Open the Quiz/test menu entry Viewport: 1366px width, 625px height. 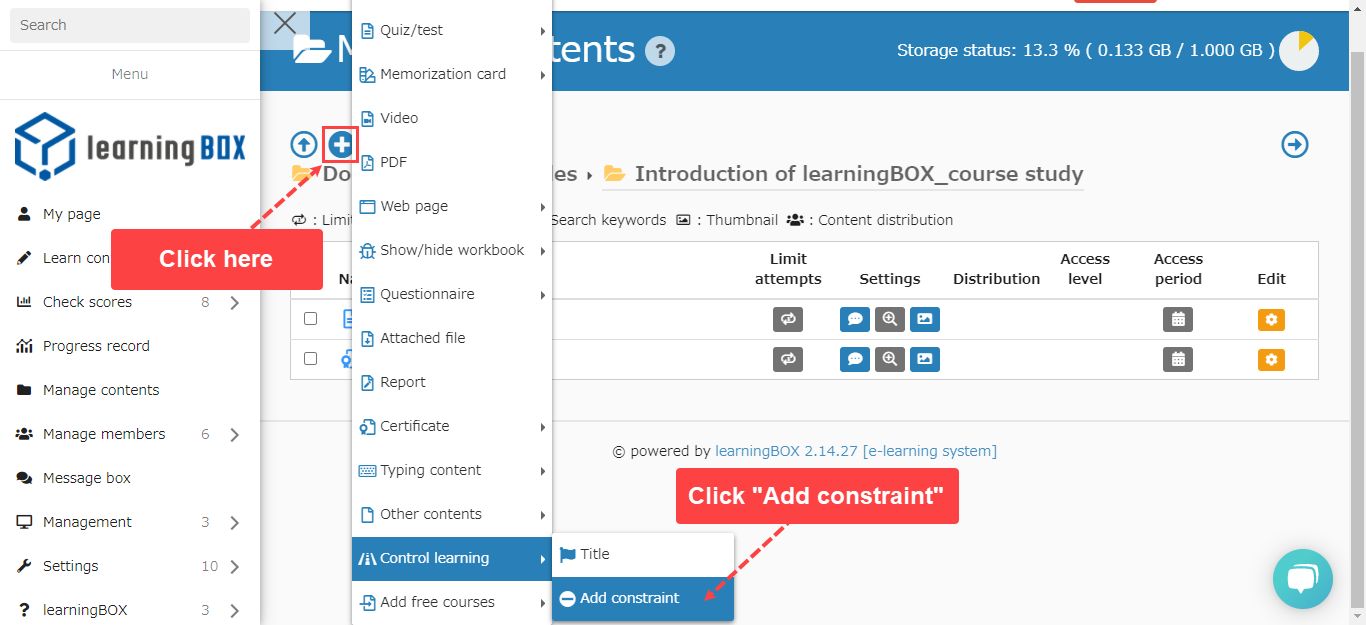411,30
